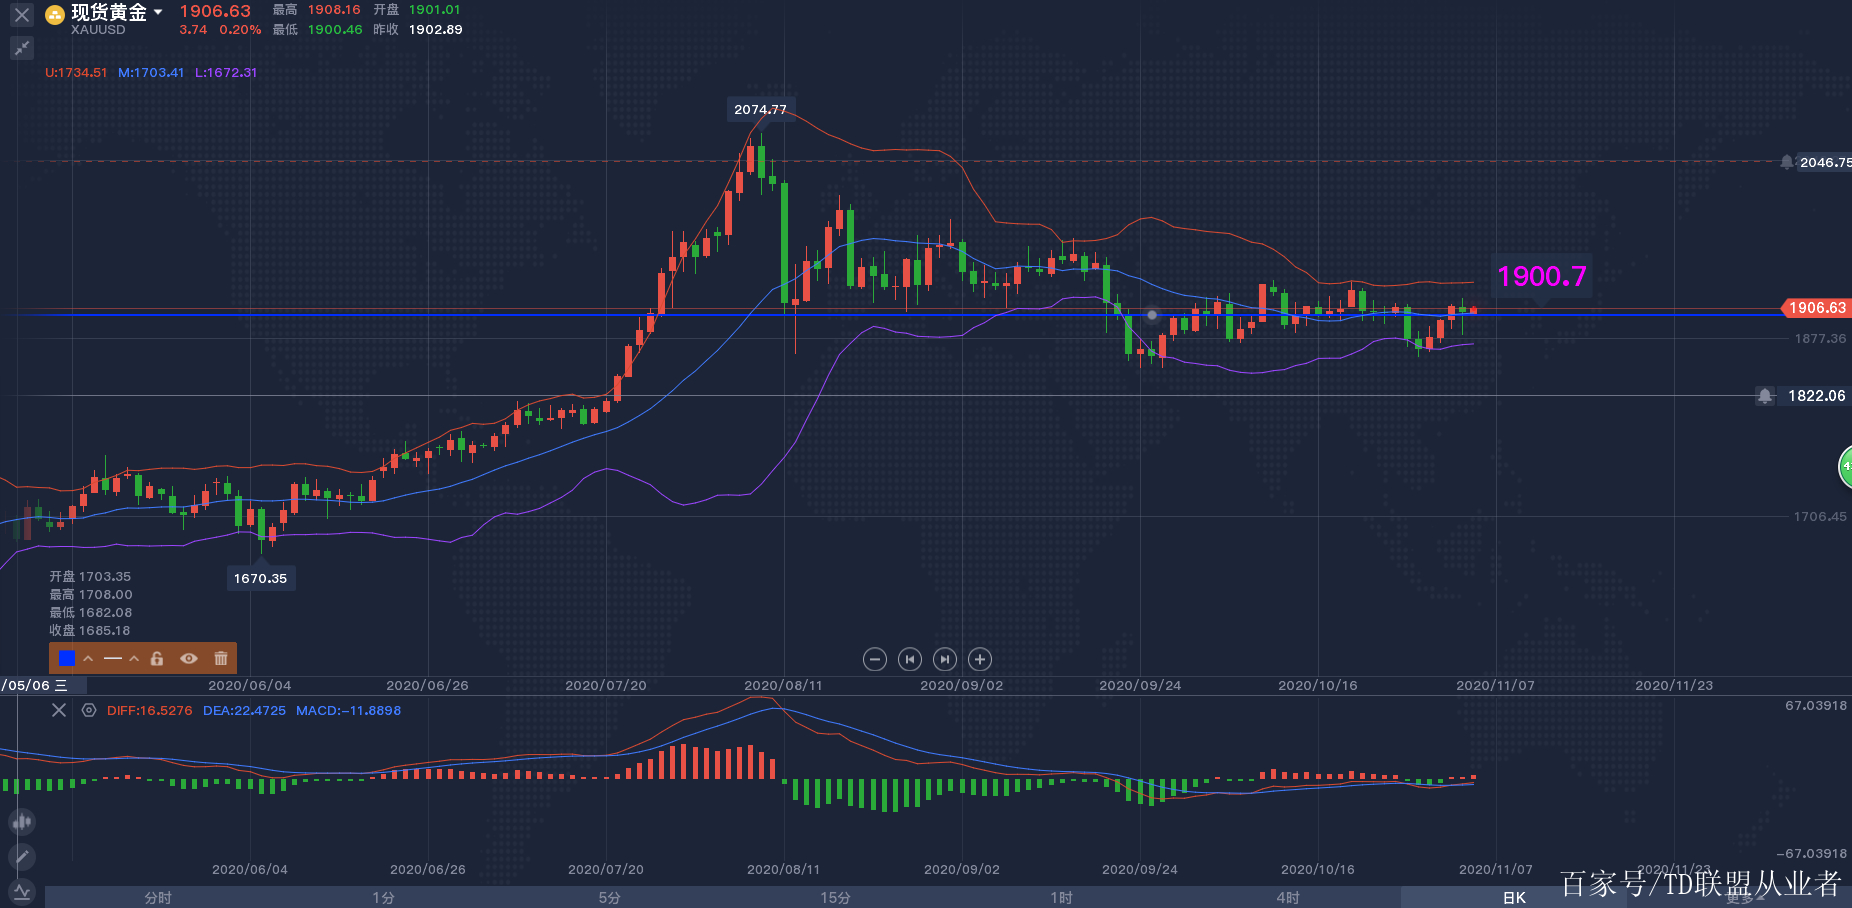Viewport: 1852px width, 908px height.
Task: Jump to the previous candle with skip-back button
Action: click(910, 659)
